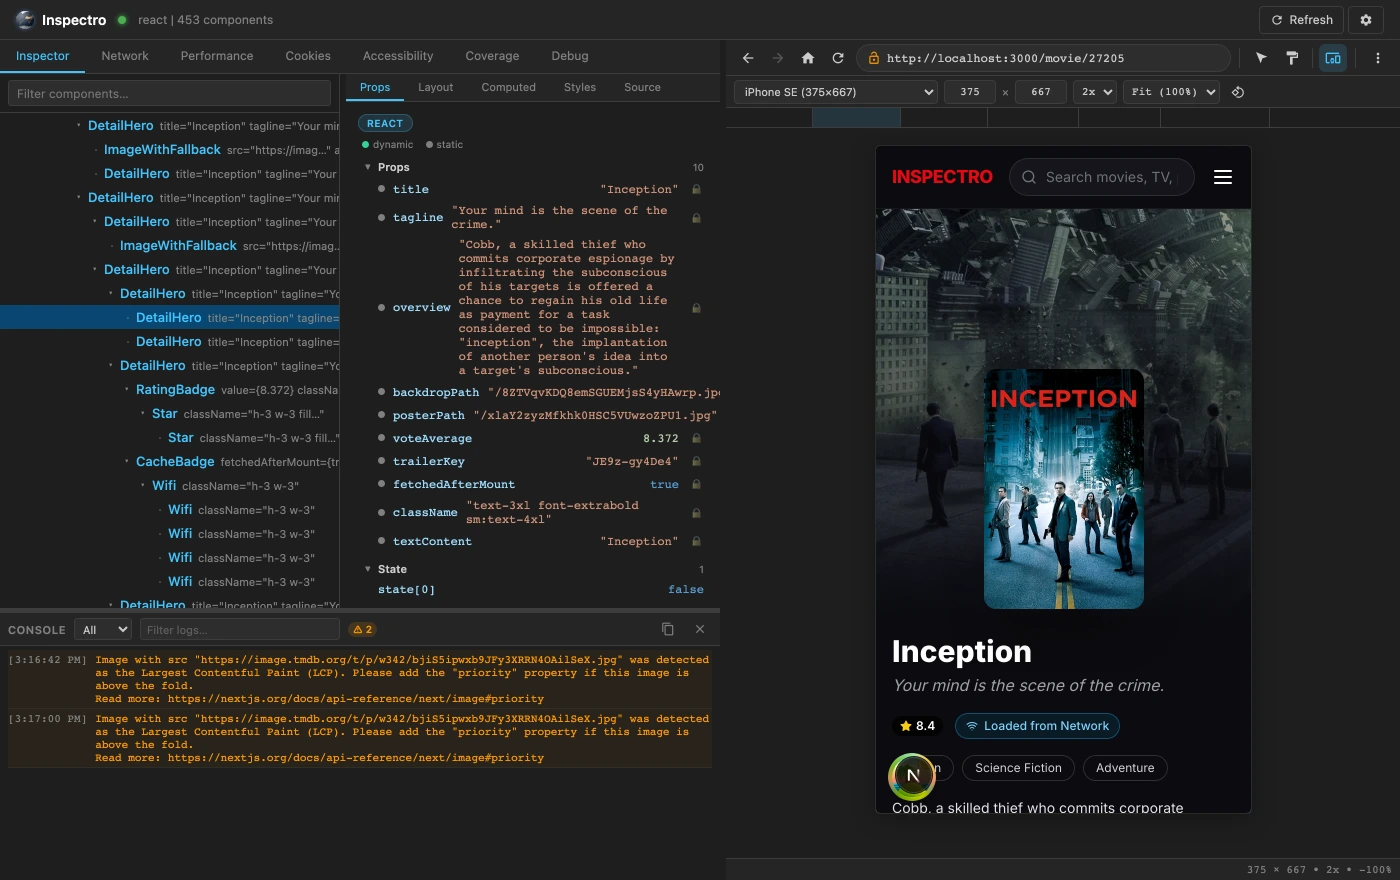Open the console level filter All dropdown
This screenshot has width=1400, height=880.
[x=103, y=629]
